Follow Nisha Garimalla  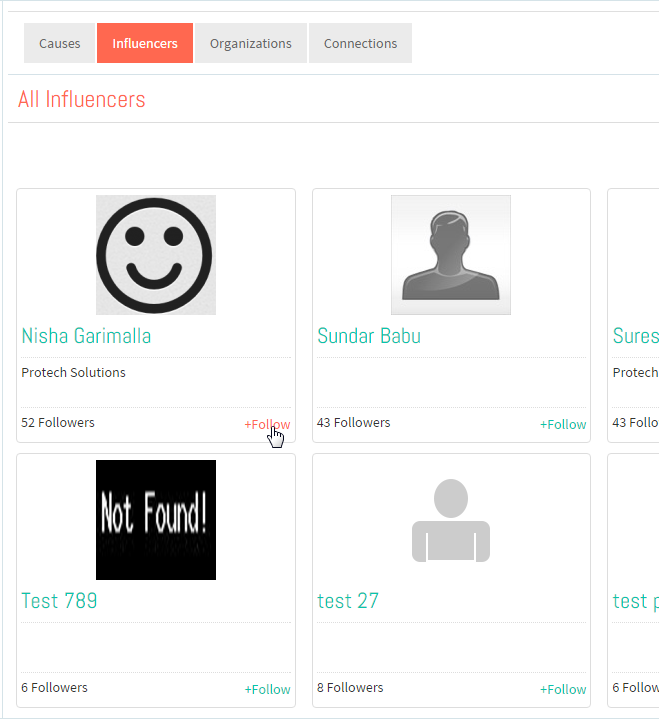[x=267, y=424]
